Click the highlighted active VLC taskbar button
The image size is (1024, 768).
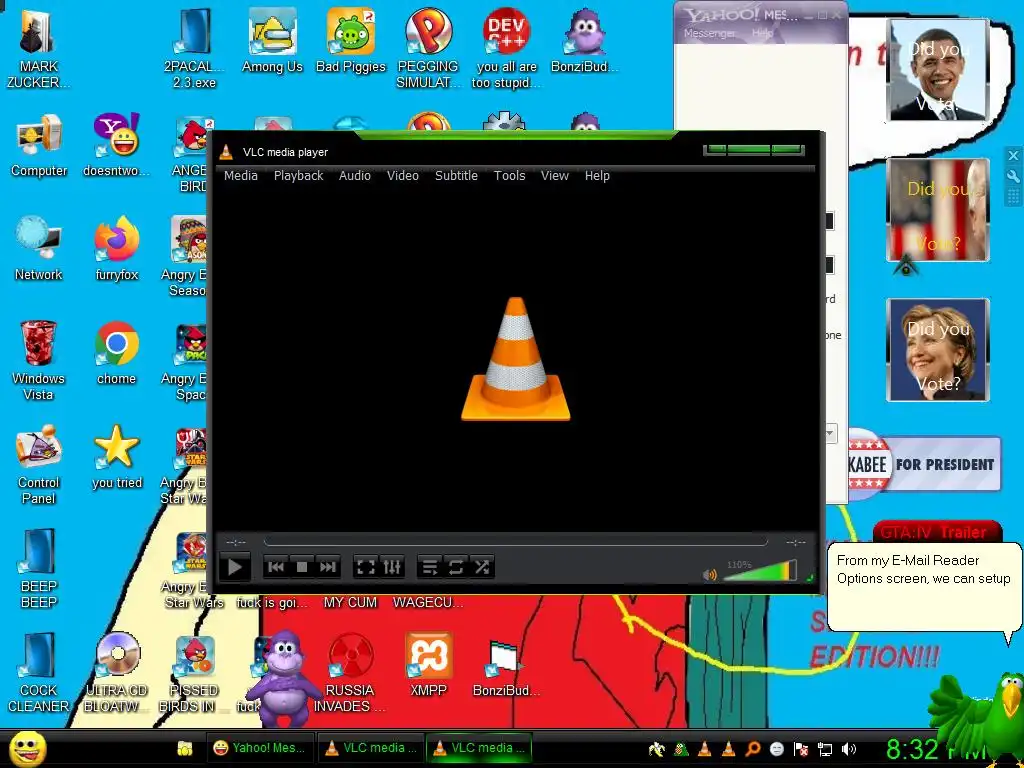coord(479,748)
